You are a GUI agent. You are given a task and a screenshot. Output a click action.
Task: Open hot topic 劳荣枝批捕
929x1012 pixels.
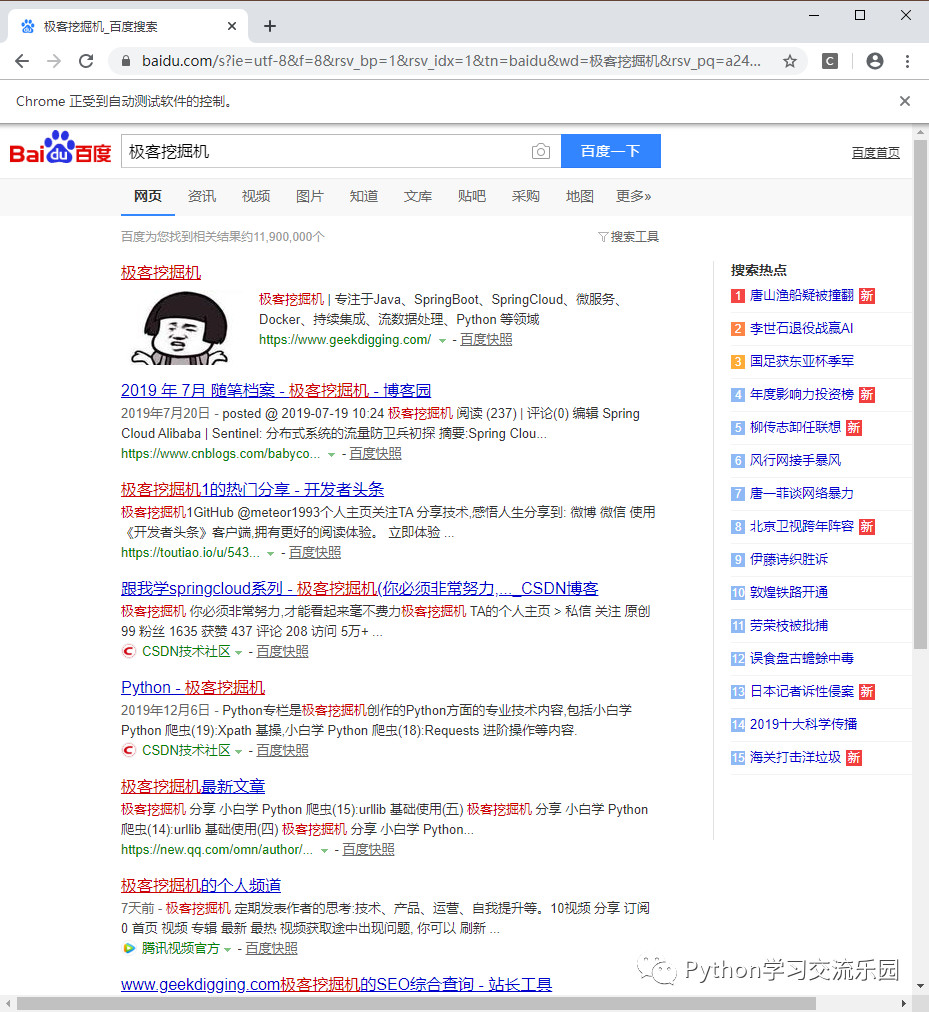(x=789, y=625)
